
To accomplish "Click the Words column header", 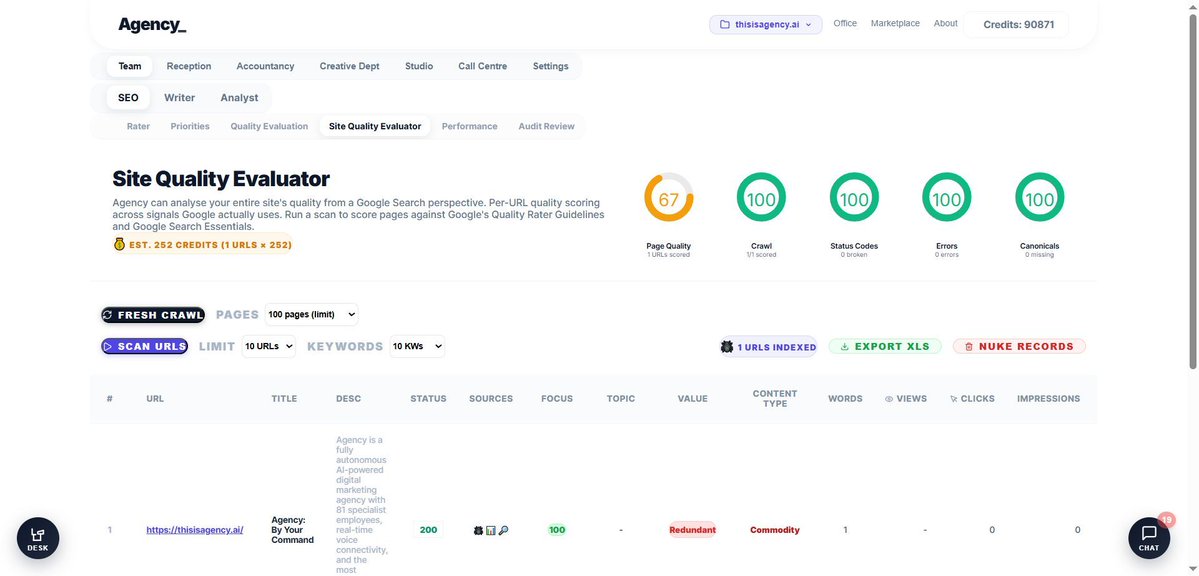I will point(845,399).
